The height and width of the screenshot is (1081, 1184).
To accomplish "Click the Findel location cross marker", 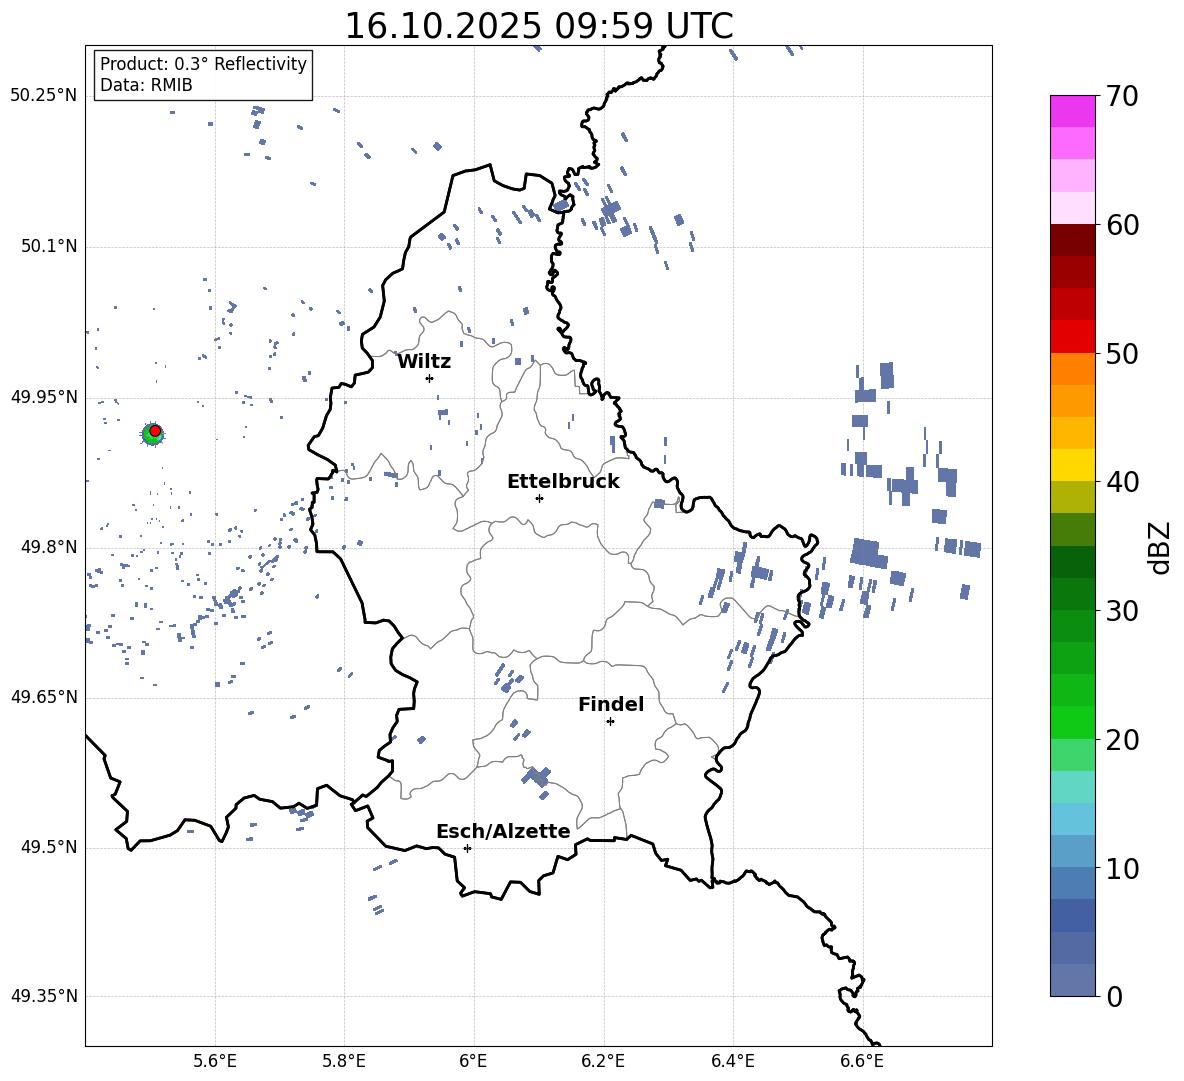I will pos(610,722).
